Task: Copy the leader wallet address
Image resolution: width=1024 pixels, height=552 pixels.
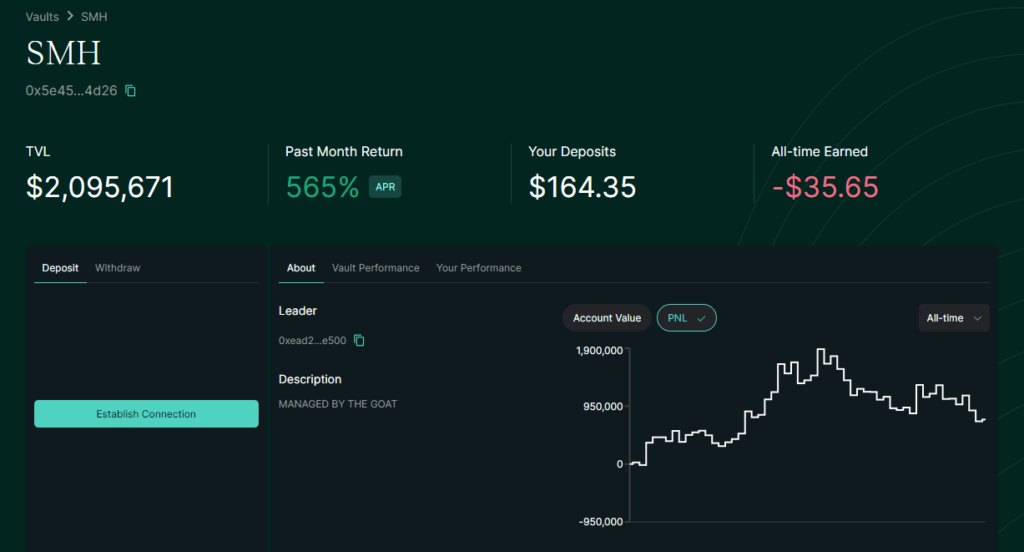Action: pos(360,341)
